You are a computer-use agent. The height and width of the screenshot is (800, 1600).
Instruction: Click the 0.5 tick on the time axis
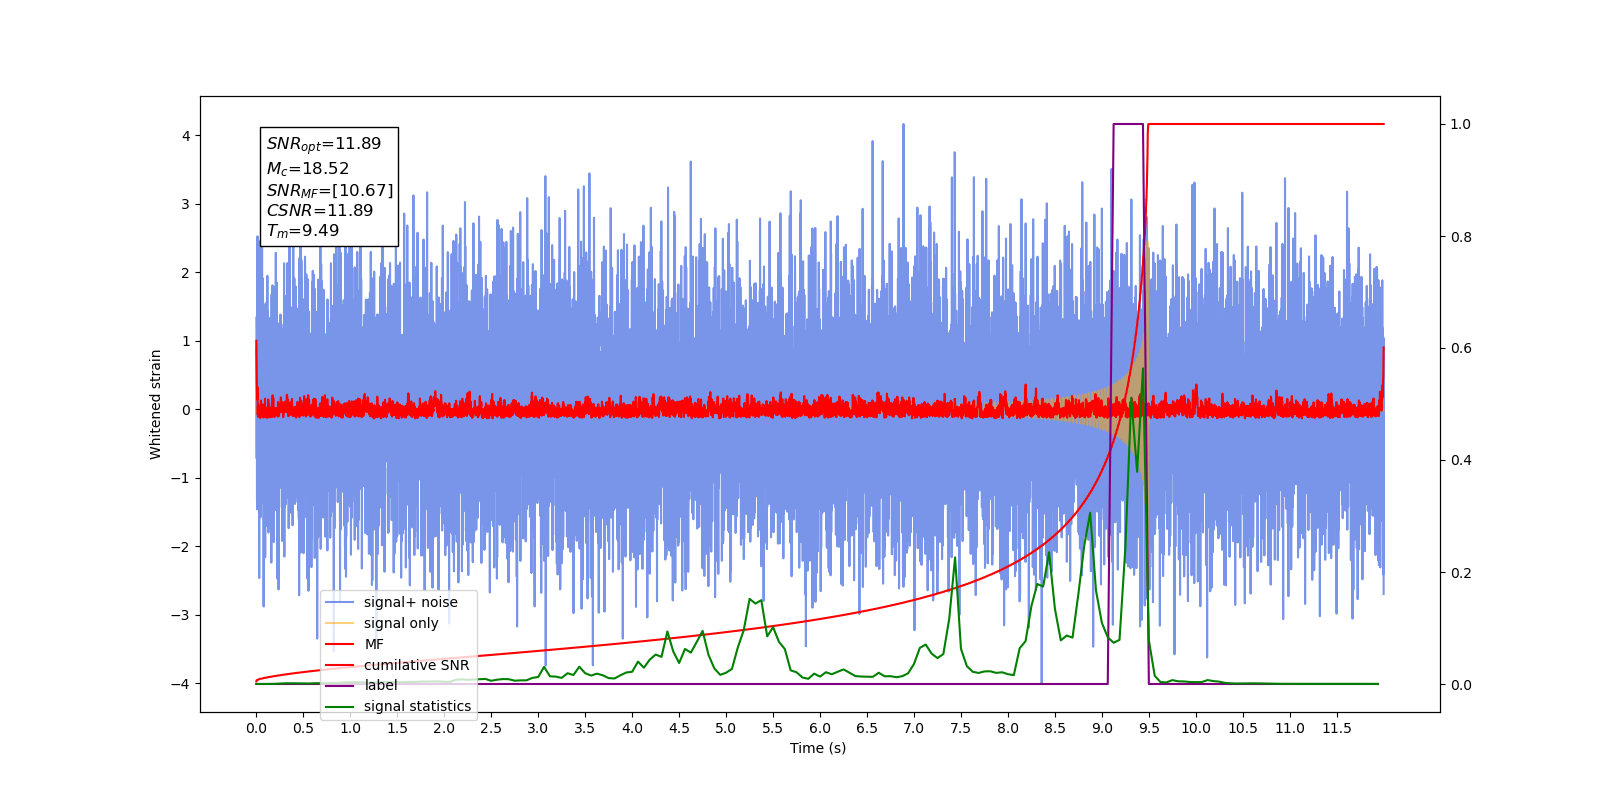(x=303, y=728)
